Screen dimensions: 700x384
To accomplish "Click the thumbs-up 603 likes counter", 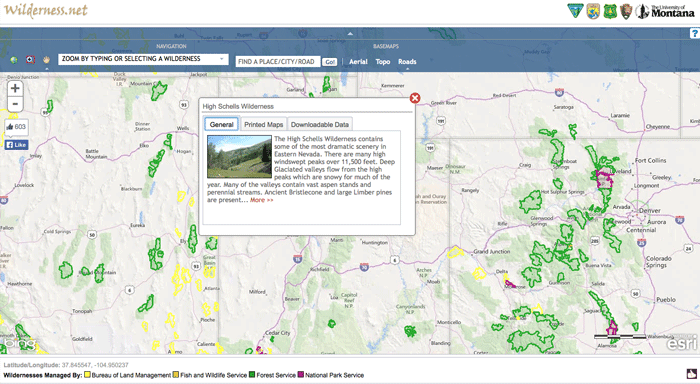I will tap(17, 127).
